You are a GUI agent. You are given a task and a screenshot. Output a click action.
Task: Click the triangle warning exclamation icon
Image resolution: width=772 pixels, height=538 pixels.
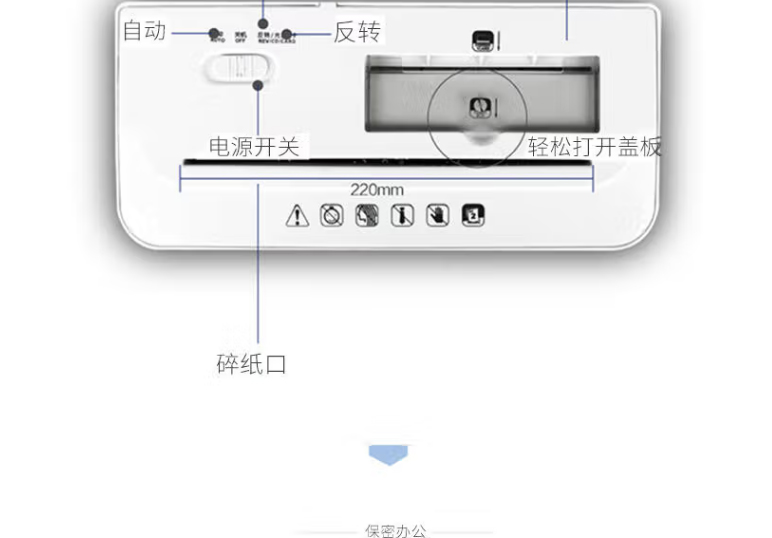297,216
